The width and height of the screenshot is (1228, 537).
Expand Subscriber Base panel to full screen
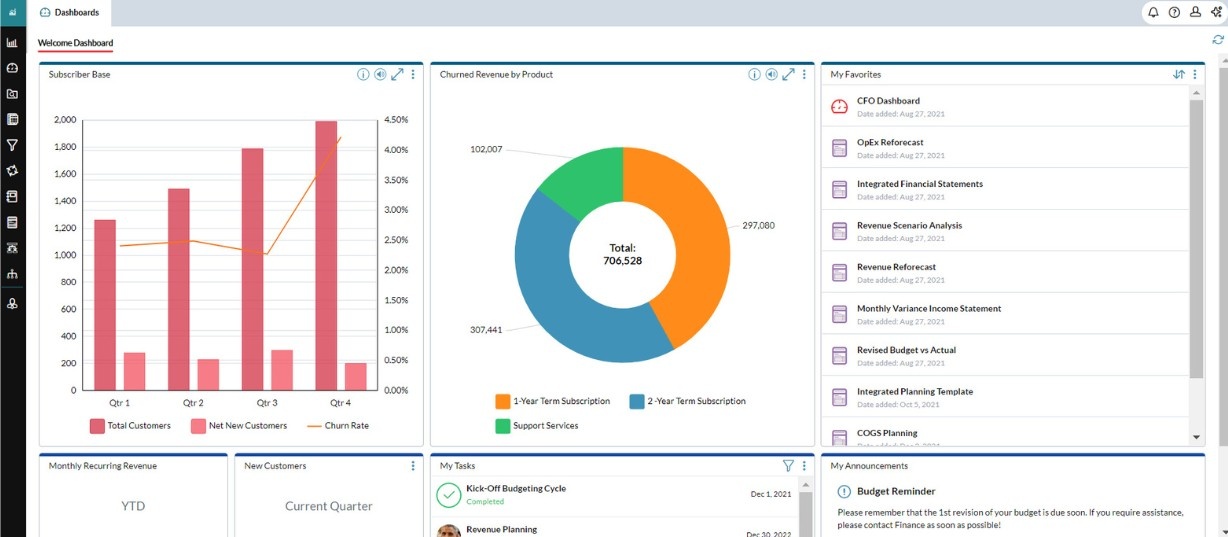[x=397, y=74]
